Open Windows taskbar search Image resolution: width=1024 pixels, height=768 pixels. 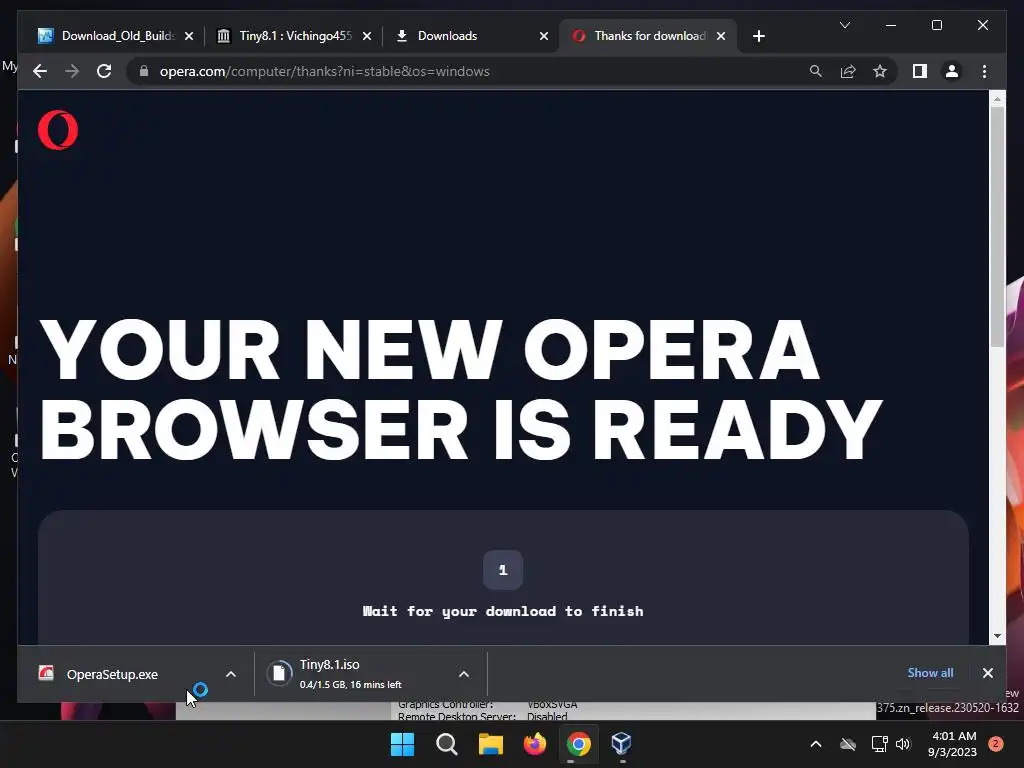pos(447,744)
